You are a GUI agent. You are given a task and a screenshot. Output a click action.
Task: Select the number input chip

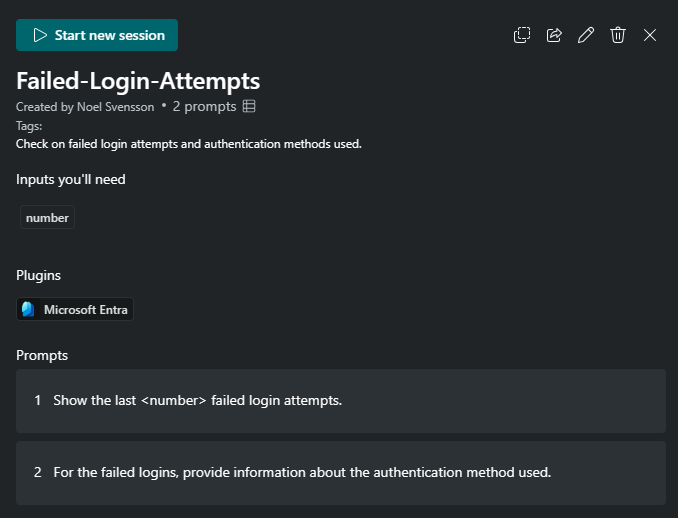click(x=47, y=217)
